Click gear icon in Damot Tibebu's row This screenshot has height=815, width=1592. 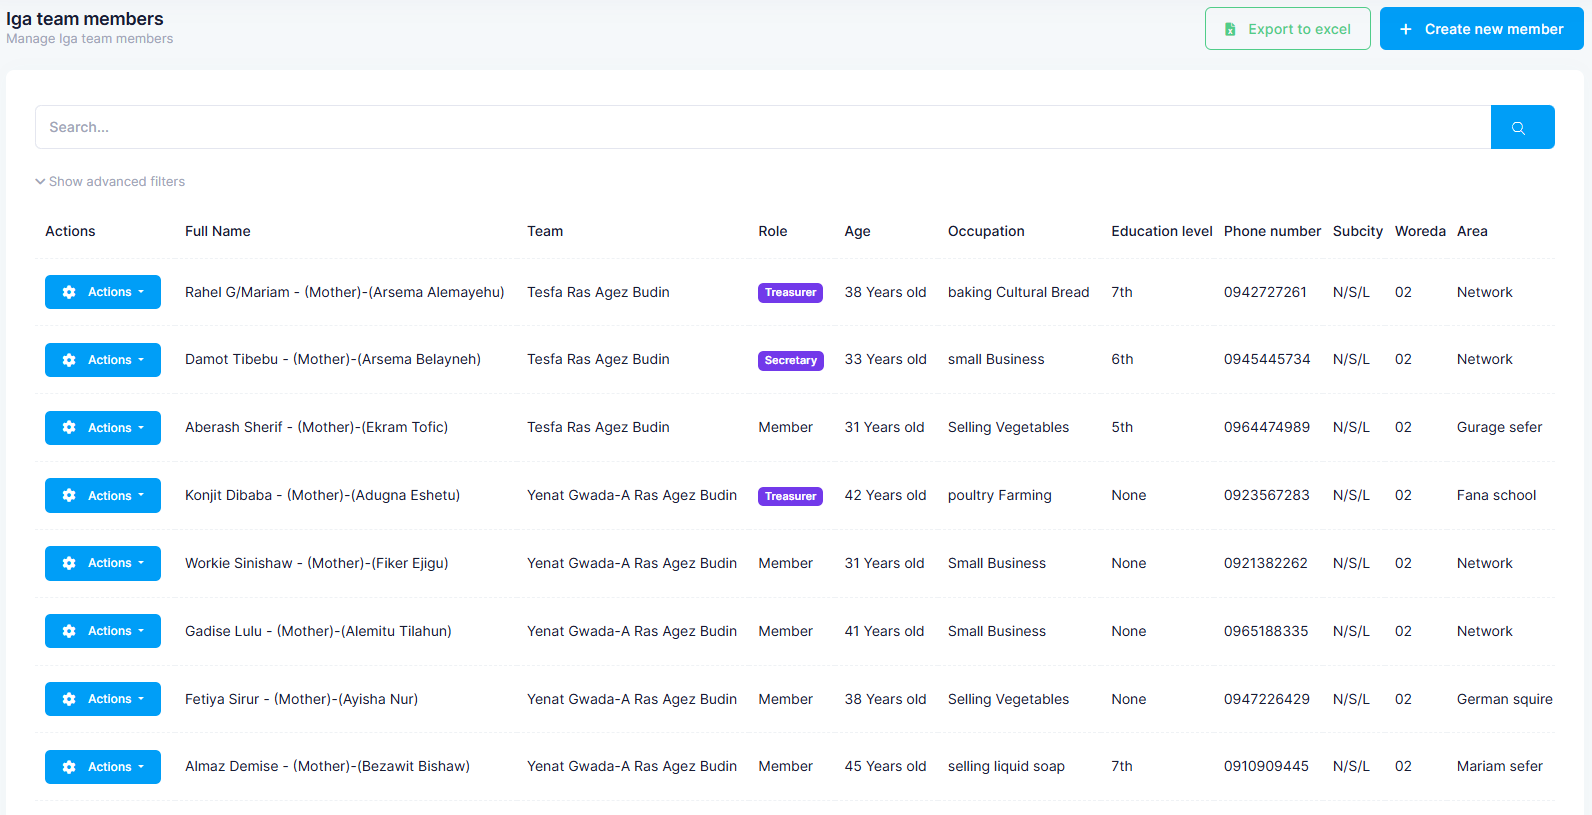pyautogui.click(x=69, y=360)
